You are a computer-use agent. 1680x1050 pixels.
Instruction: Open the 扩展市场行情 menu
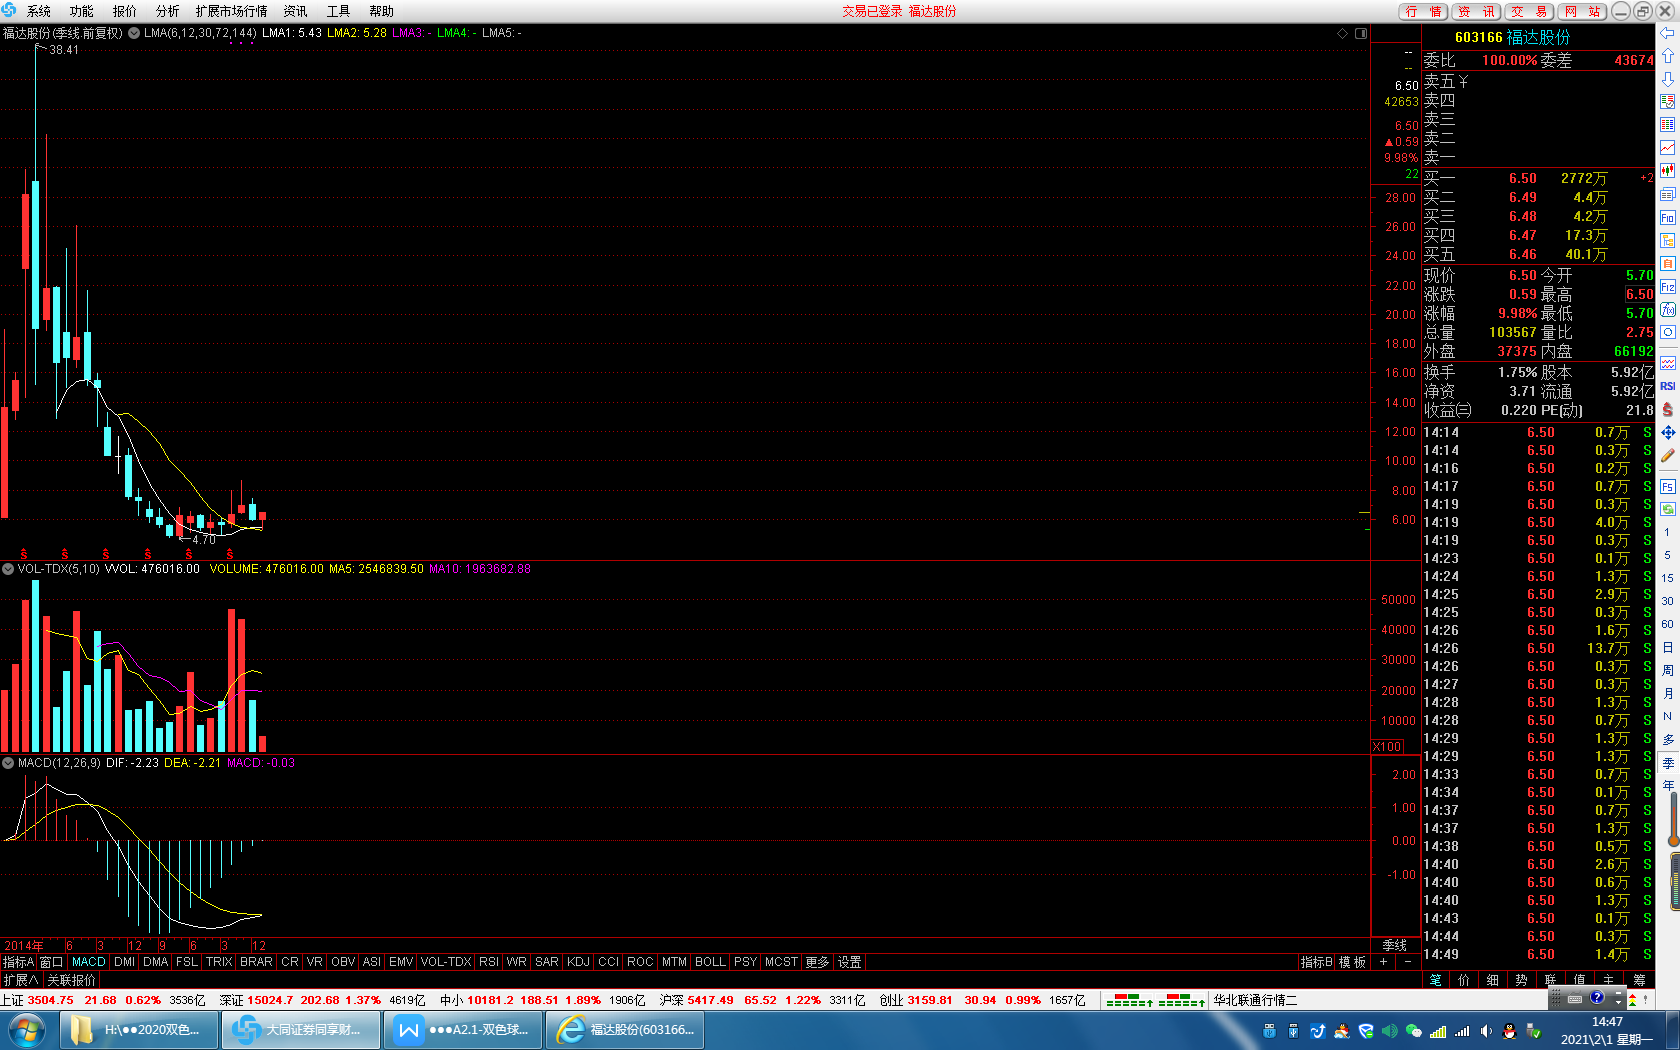click(232, 11)
